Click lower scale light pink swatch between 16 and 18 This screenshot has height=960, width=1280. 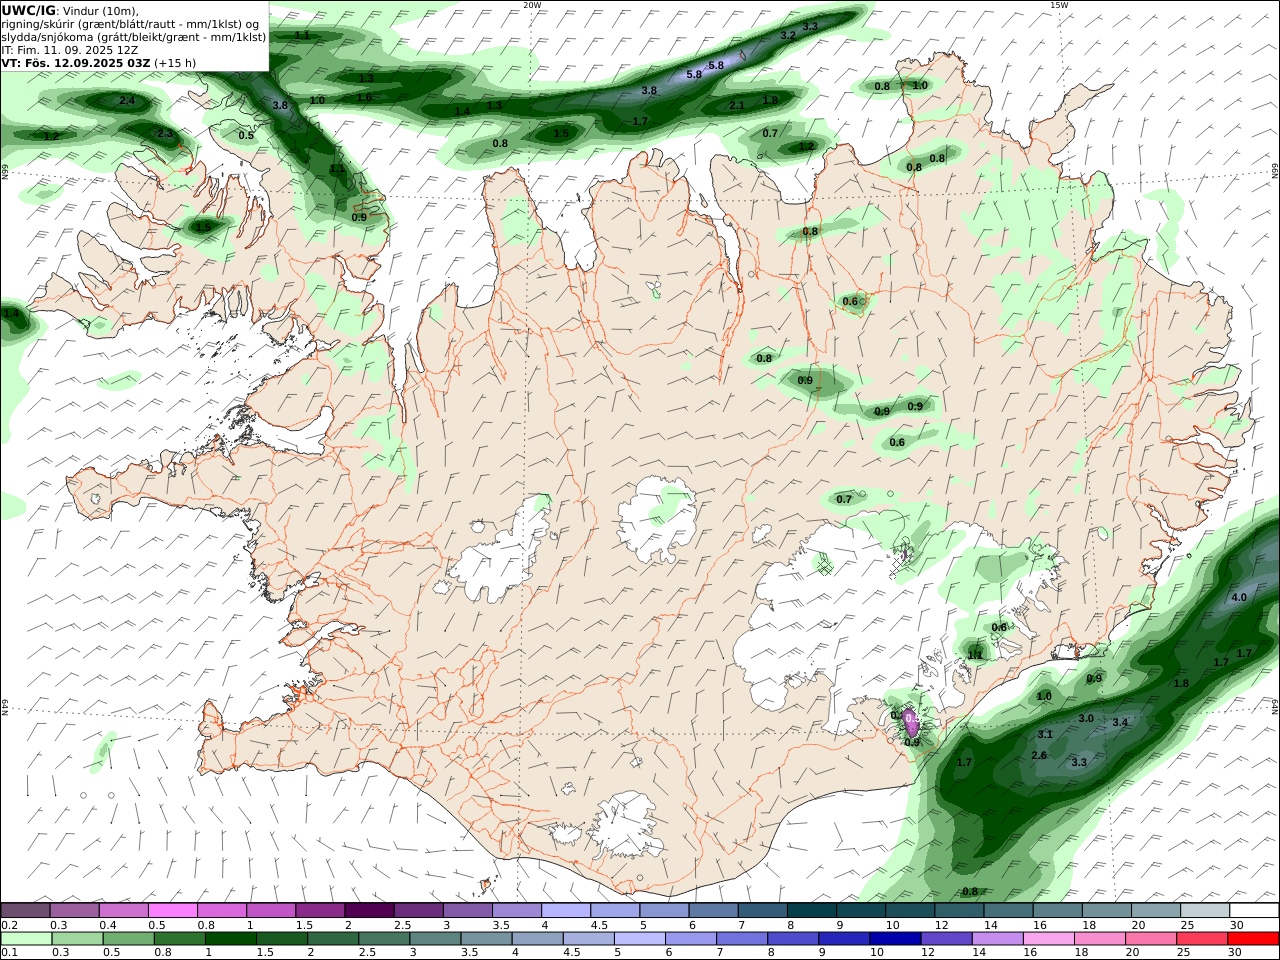[x=1048, y=939]
